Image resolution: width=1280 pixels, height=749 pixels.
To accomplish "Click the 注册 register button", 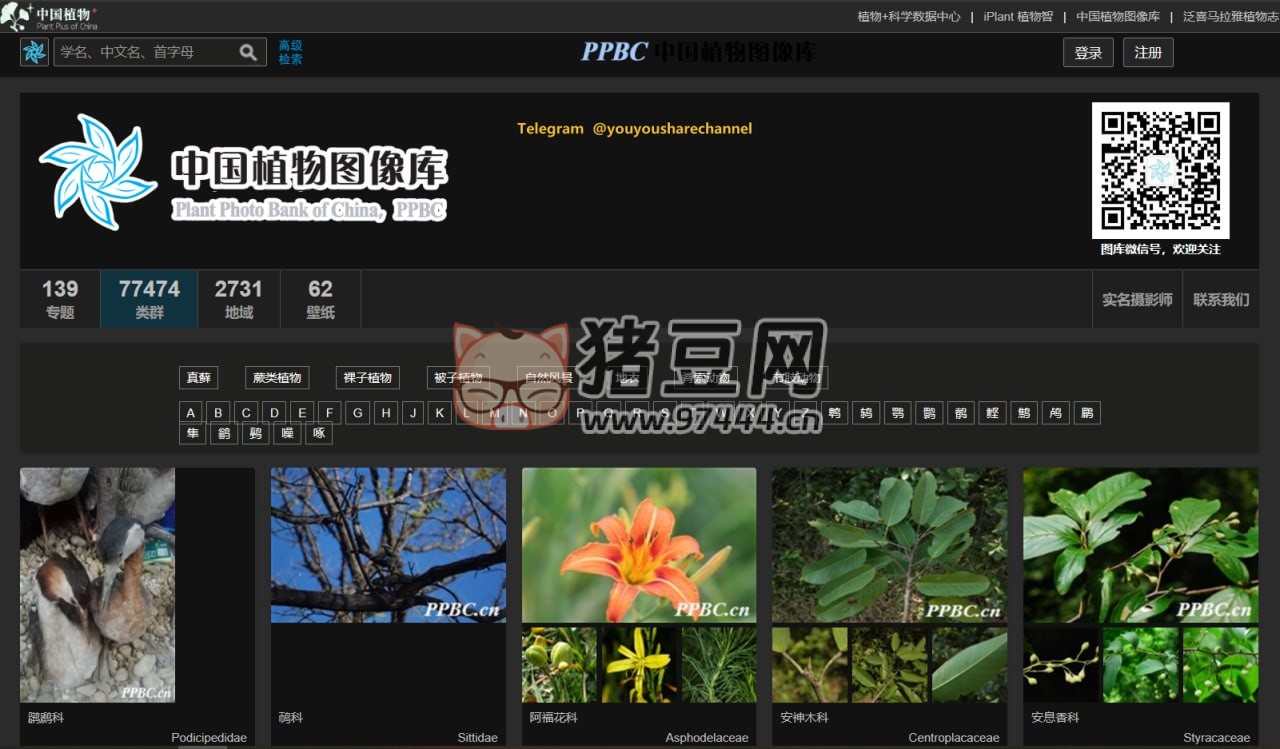I will coord(1148,52).
